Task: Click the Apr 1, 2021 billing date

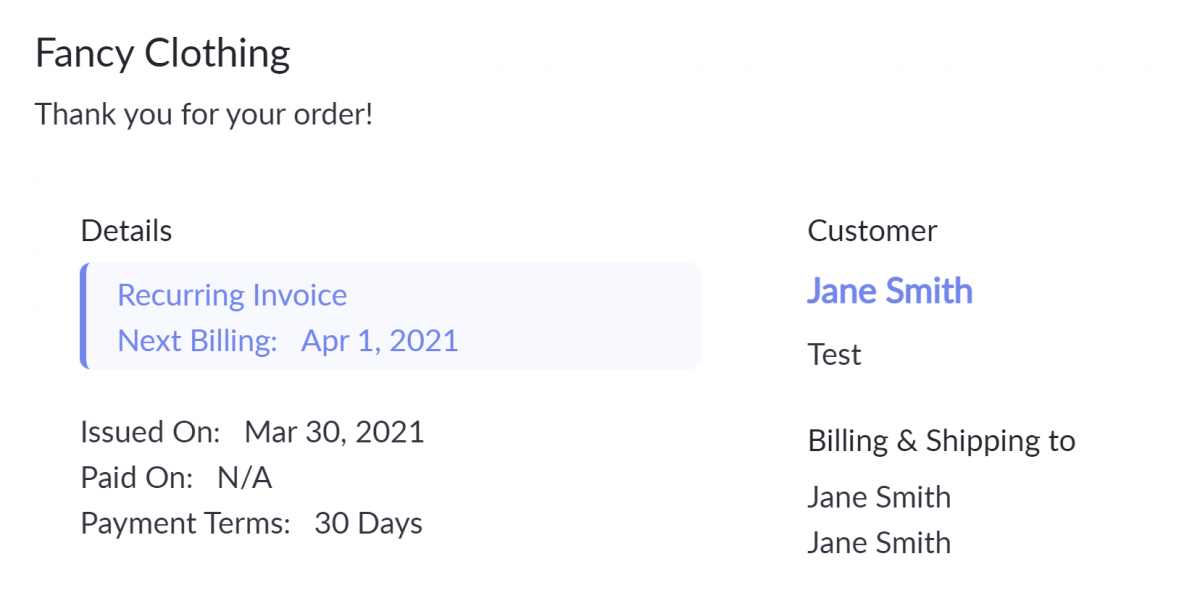Action: click(x=380, y=341)
